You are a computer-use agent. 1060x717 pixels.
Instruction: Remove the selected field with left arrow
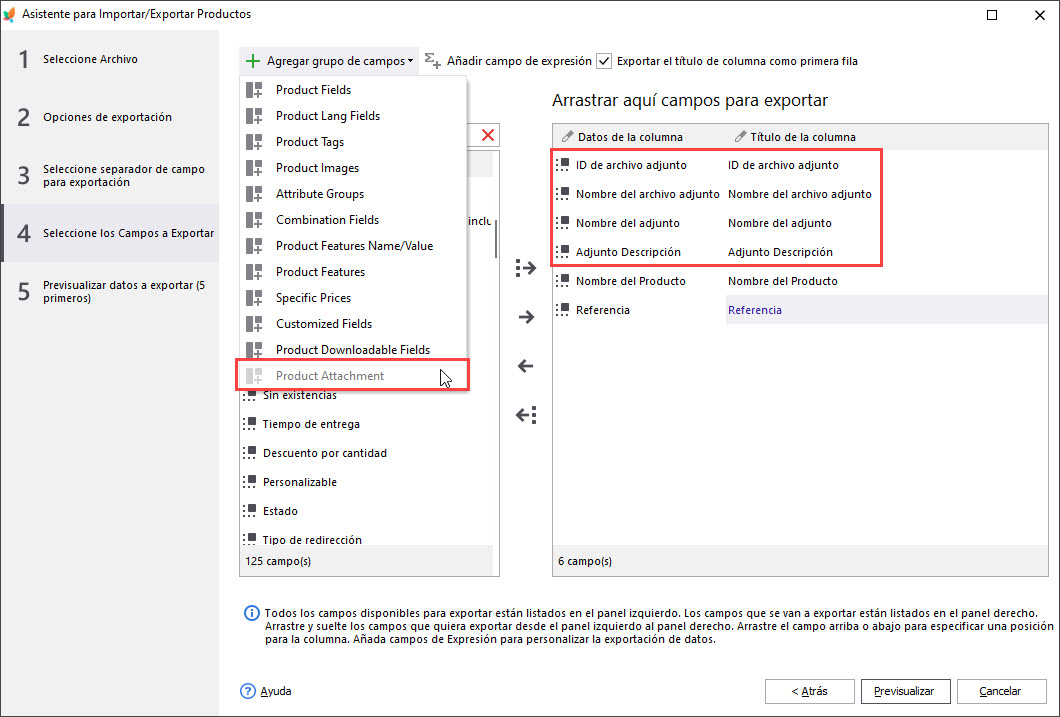526,366
